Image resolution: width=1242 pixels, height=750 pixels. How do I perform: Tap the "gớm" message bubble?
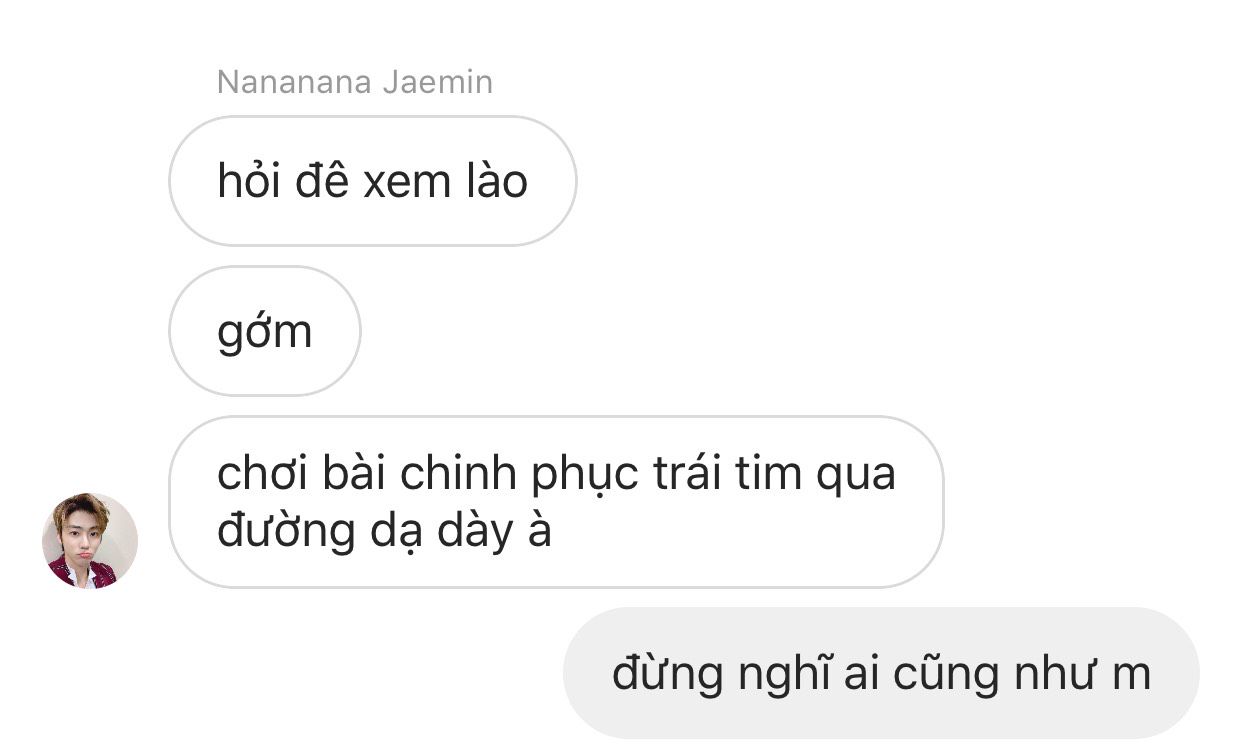(265, 331)
